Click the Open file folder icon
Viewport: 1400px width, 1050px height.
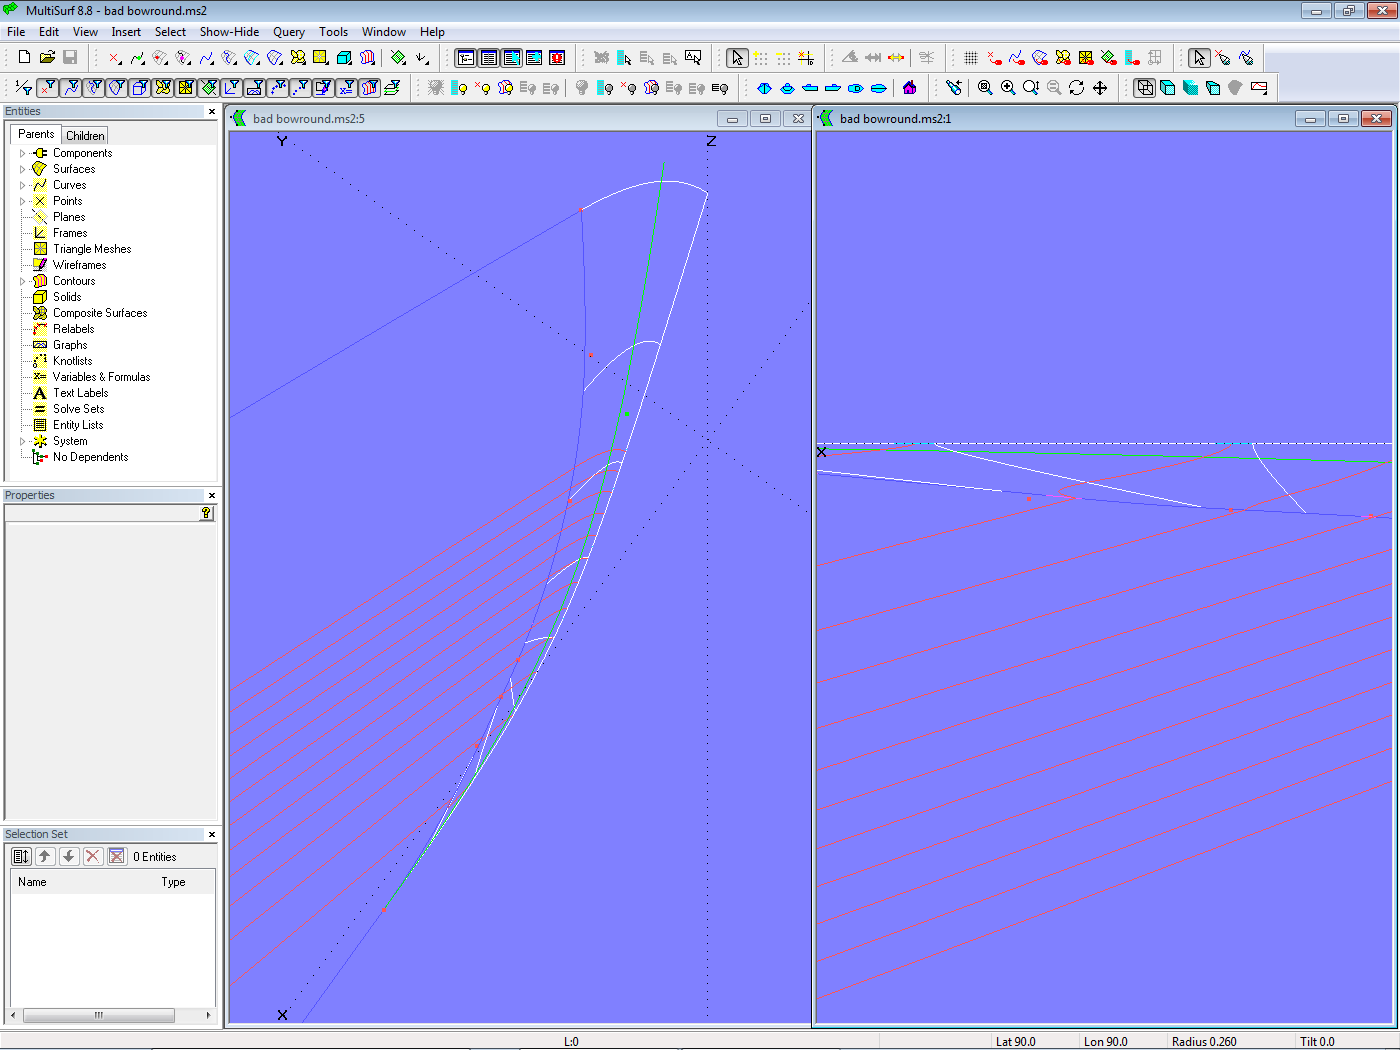point(47,58)
